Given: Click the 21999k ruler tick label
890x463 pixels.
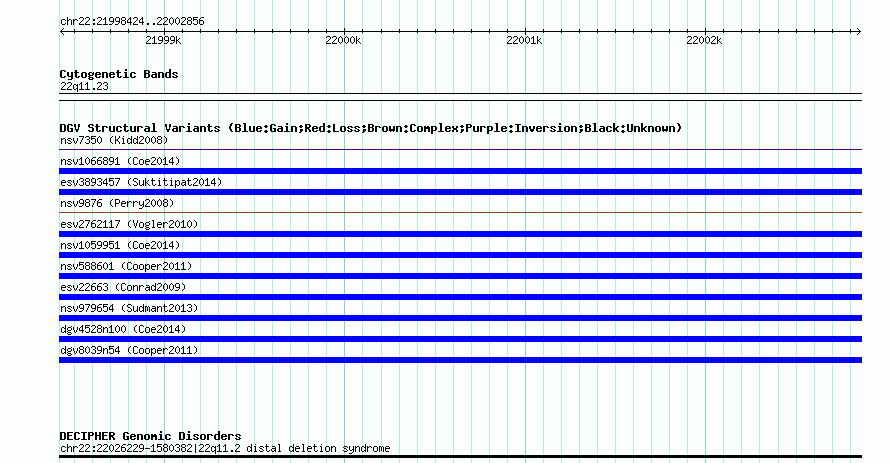Looking at the screenshot, I should (x=163, y=40).
